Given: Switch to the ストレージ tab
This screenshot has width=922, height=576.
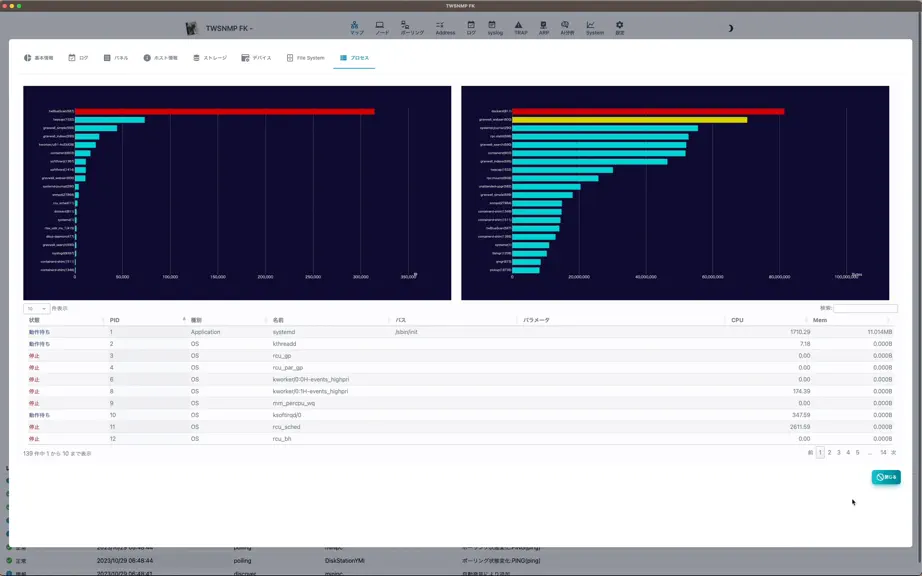Looking at the screenshot, I should click(x=209, y=58).
